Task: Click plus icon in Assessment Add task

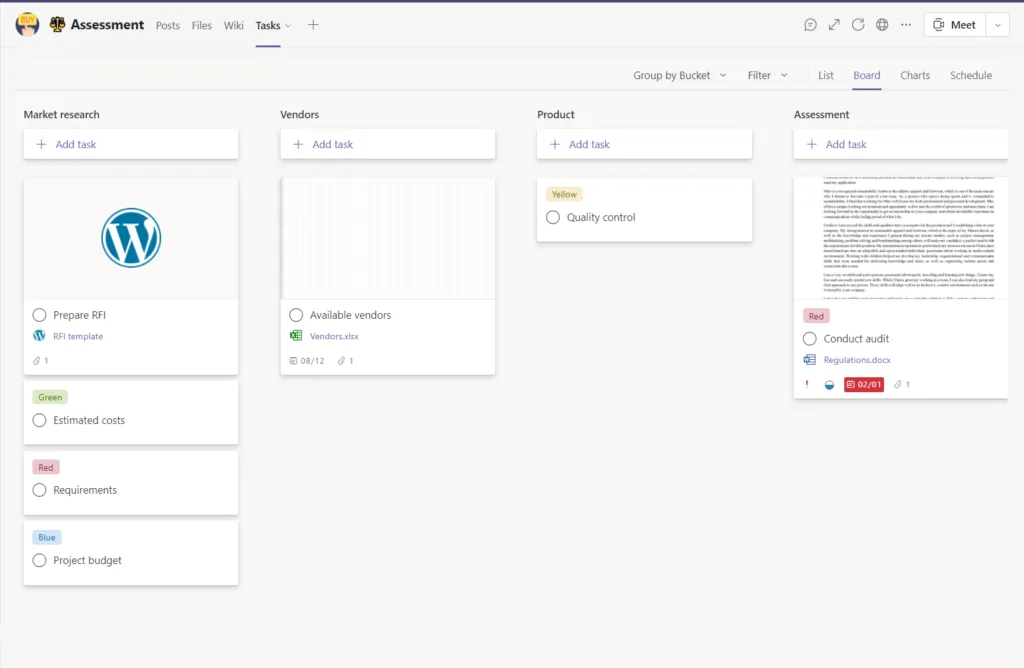Action: click(x=811, y=144)
